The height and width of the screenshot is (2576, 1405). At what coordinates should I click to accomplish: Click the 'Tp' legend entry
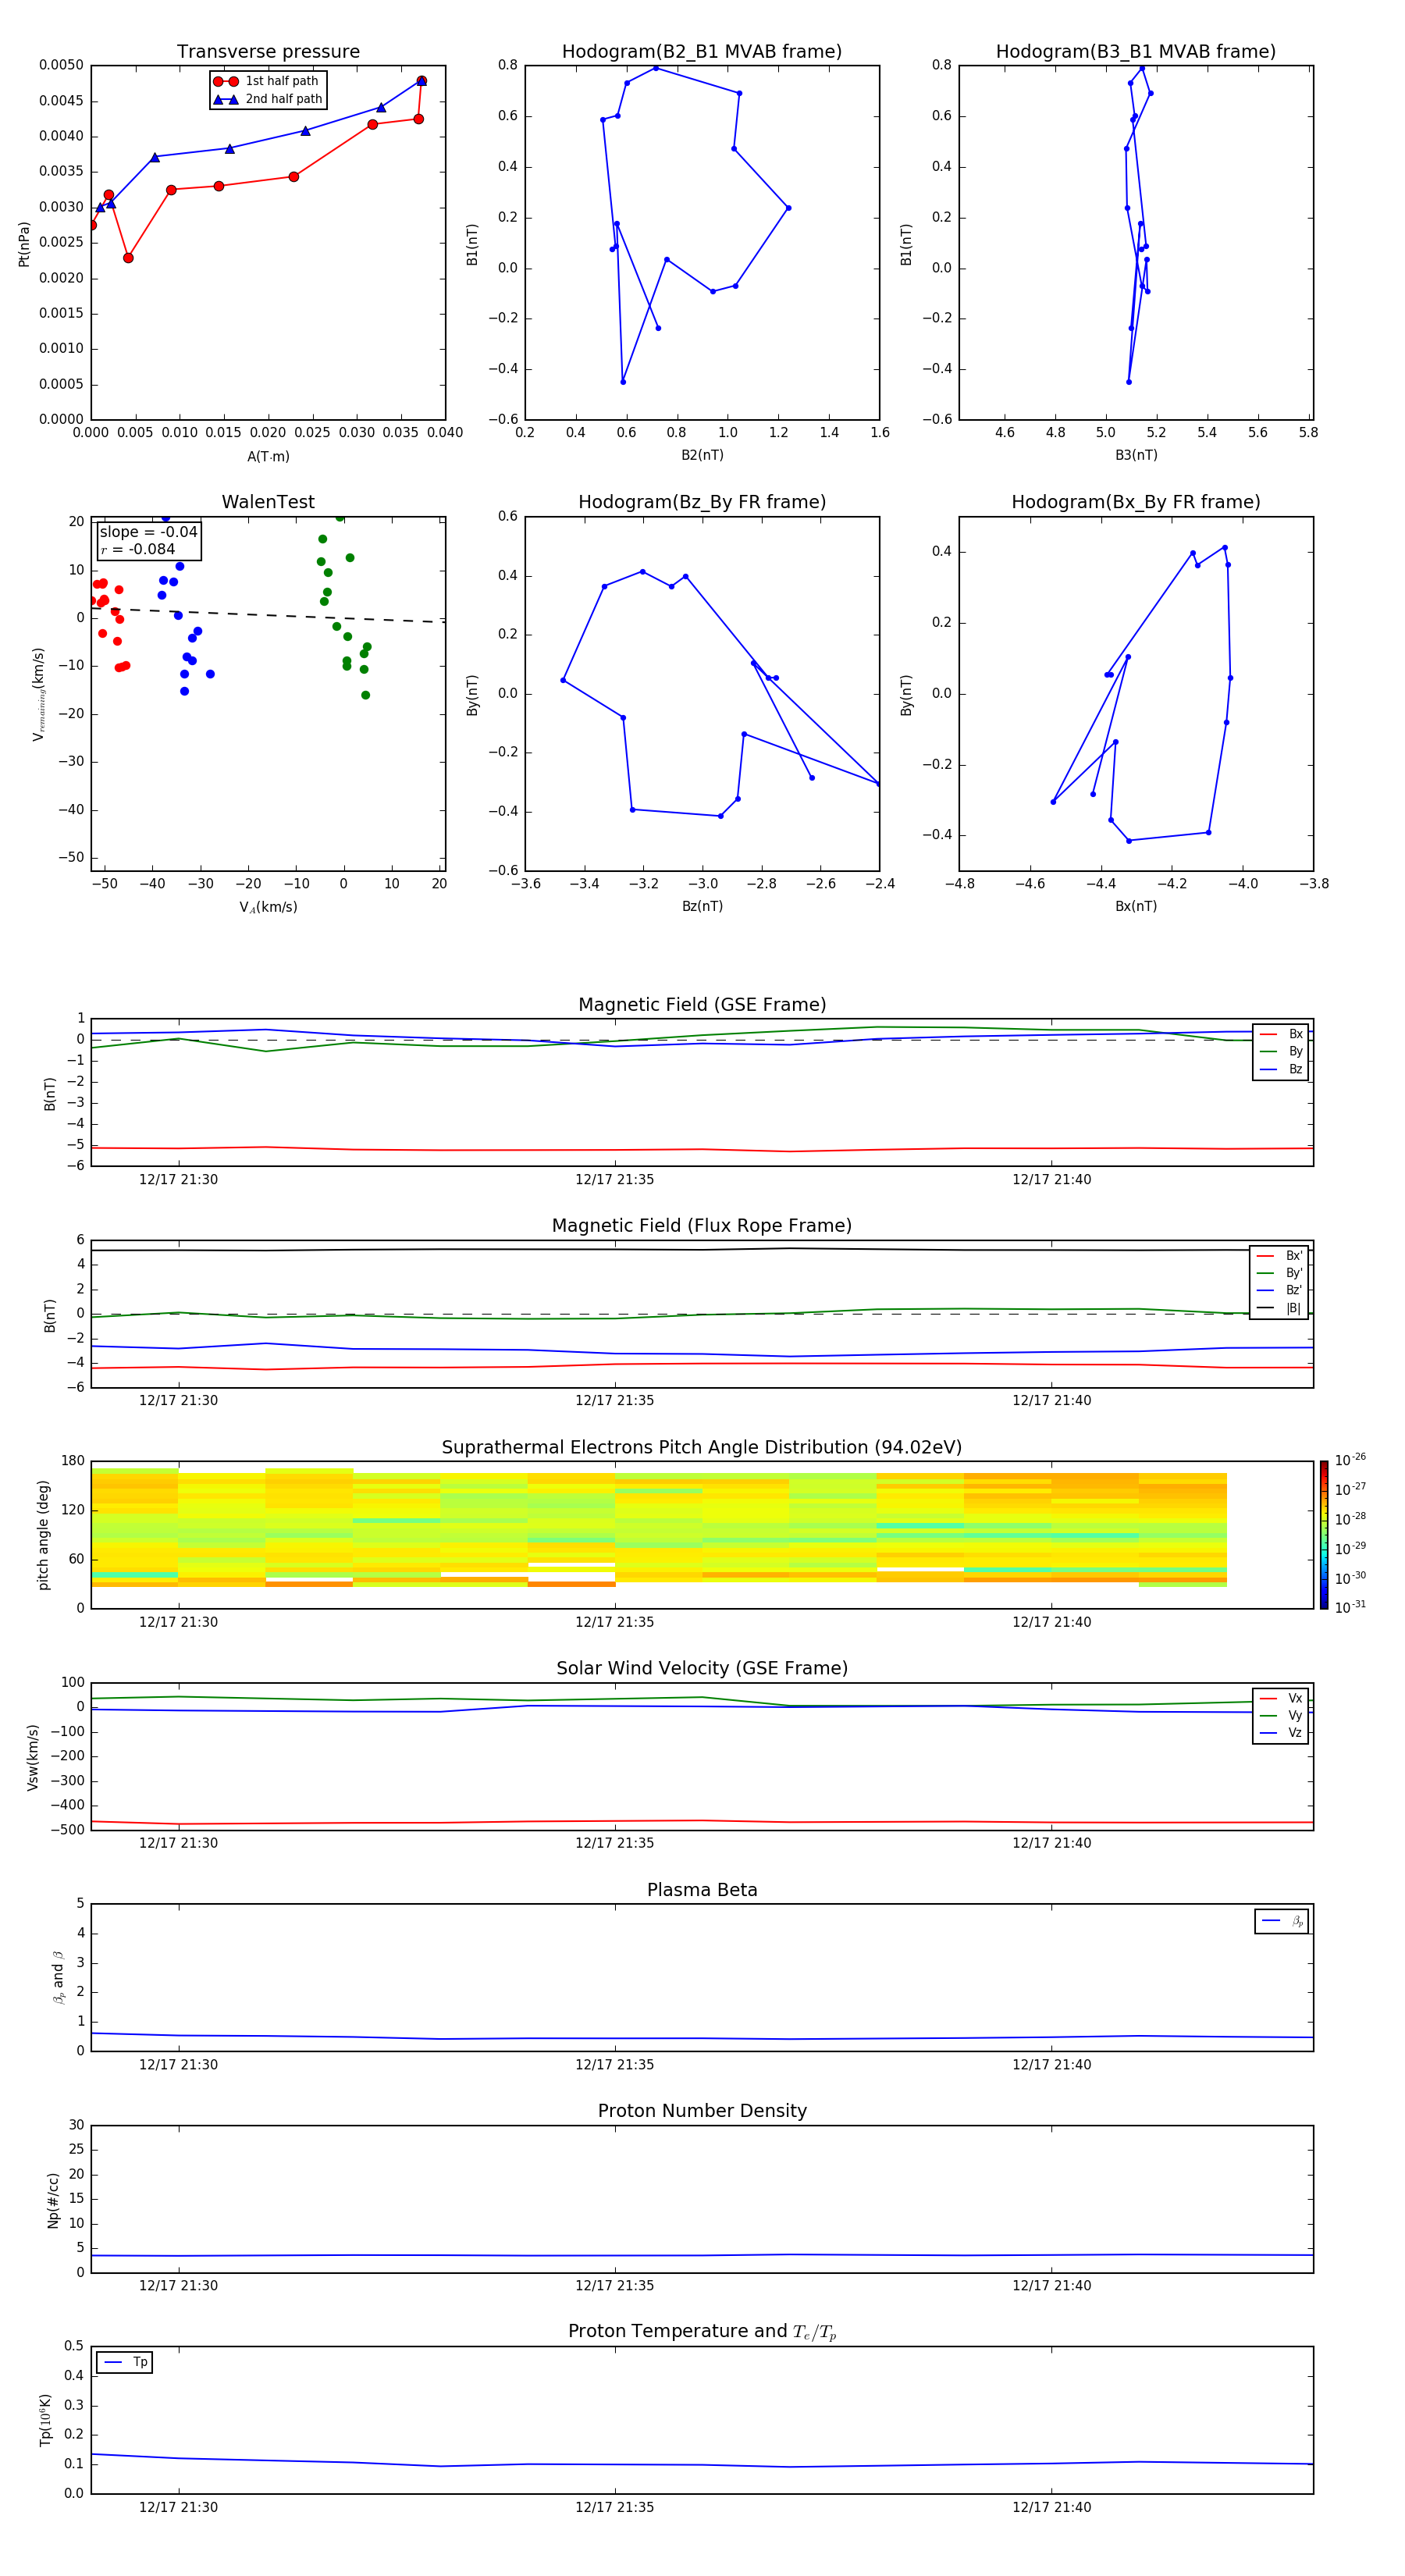click(x=125, y=2362)
